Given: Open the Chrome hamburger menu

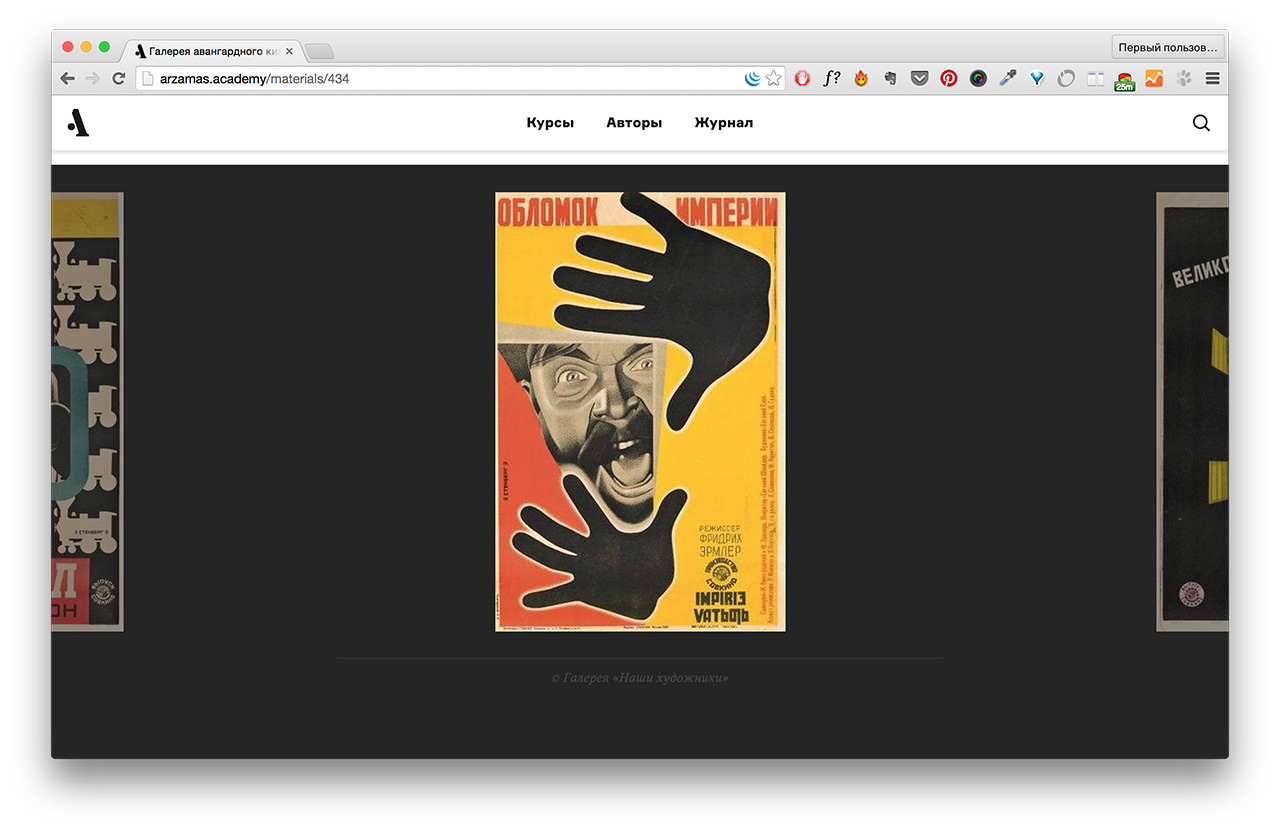Looking at the screenshot, I should pyautogui.click(x=1212, y=78).
